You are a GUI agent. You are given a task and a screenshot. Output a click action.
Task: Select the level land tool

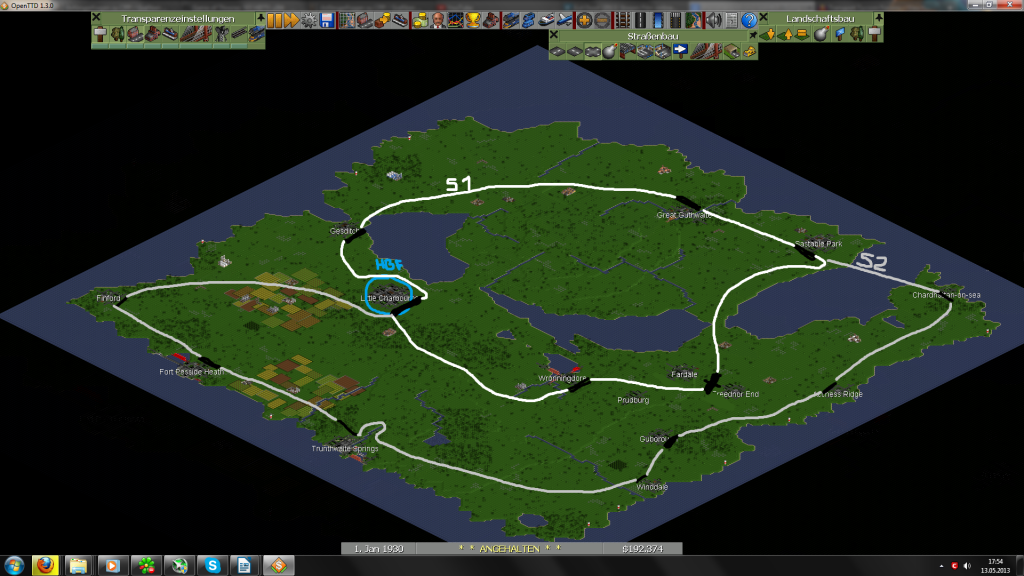pos(804,33)
